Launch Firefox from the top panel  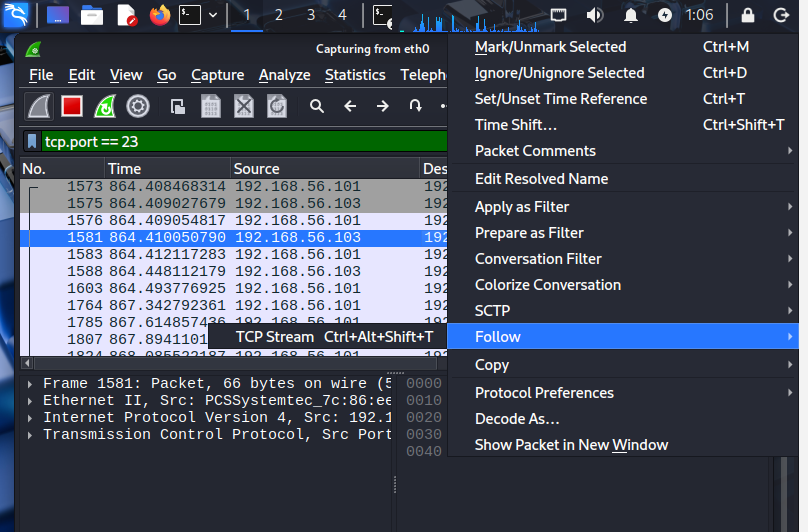[160, 15]
